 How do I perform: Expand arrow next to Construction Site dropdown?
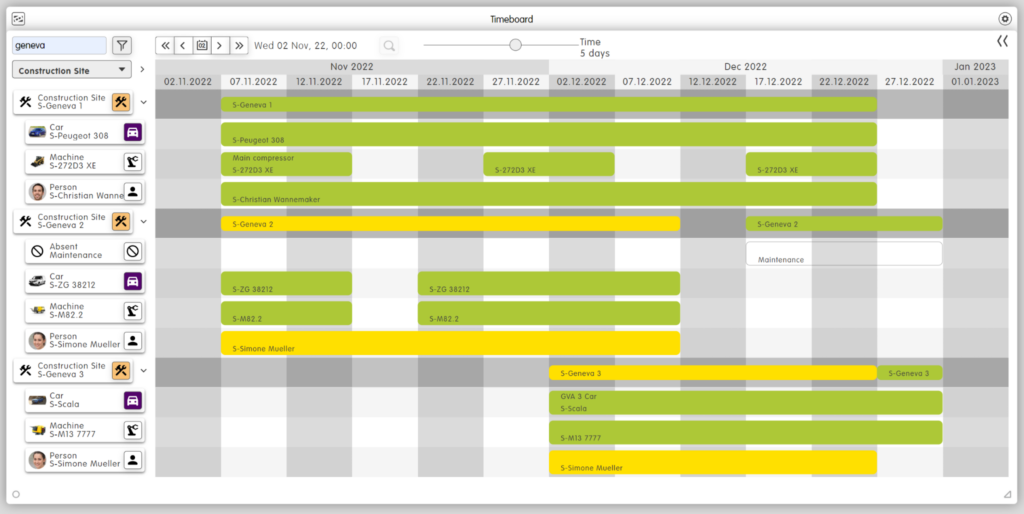tap(142, 70)
